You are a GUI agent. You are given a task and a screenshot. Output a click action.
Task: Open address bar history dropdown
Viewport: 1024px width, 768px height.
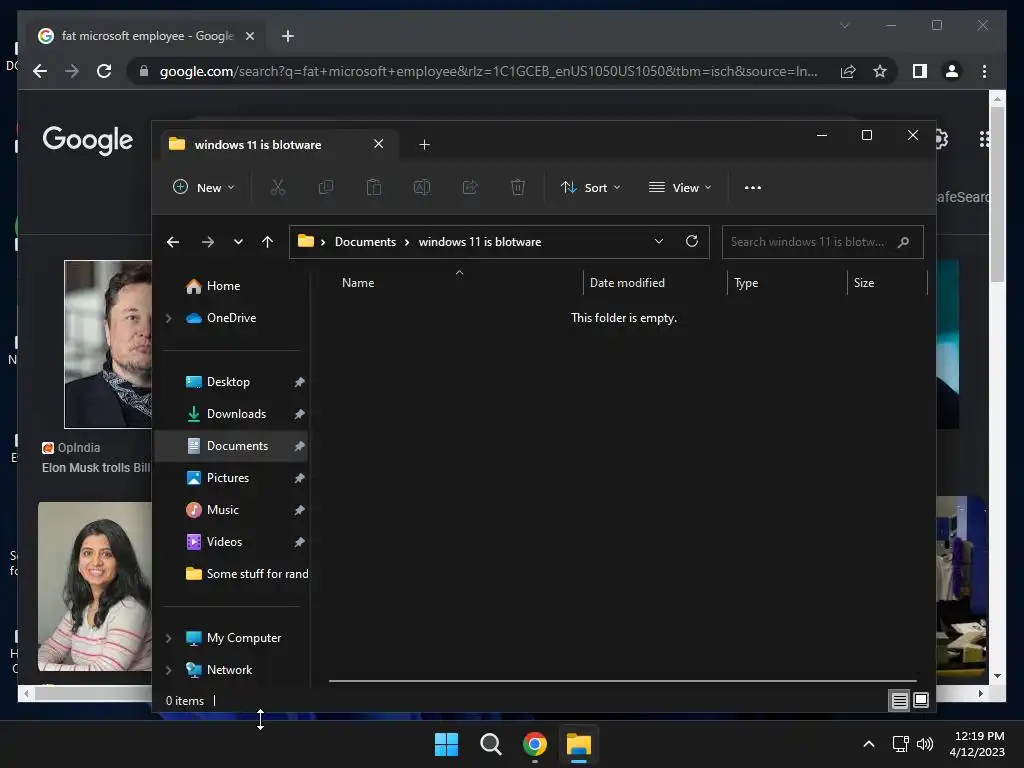pyautogui.click(x=659, y=241)
